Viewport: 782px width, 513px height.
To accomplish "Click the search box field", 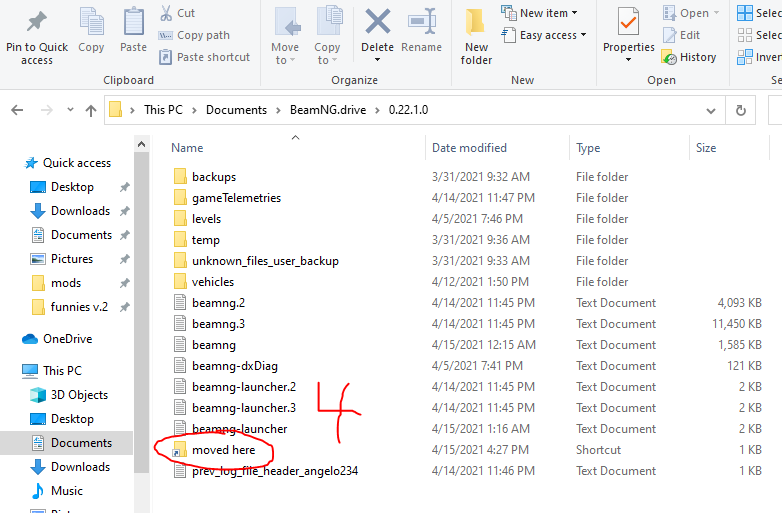I will 775,110.
